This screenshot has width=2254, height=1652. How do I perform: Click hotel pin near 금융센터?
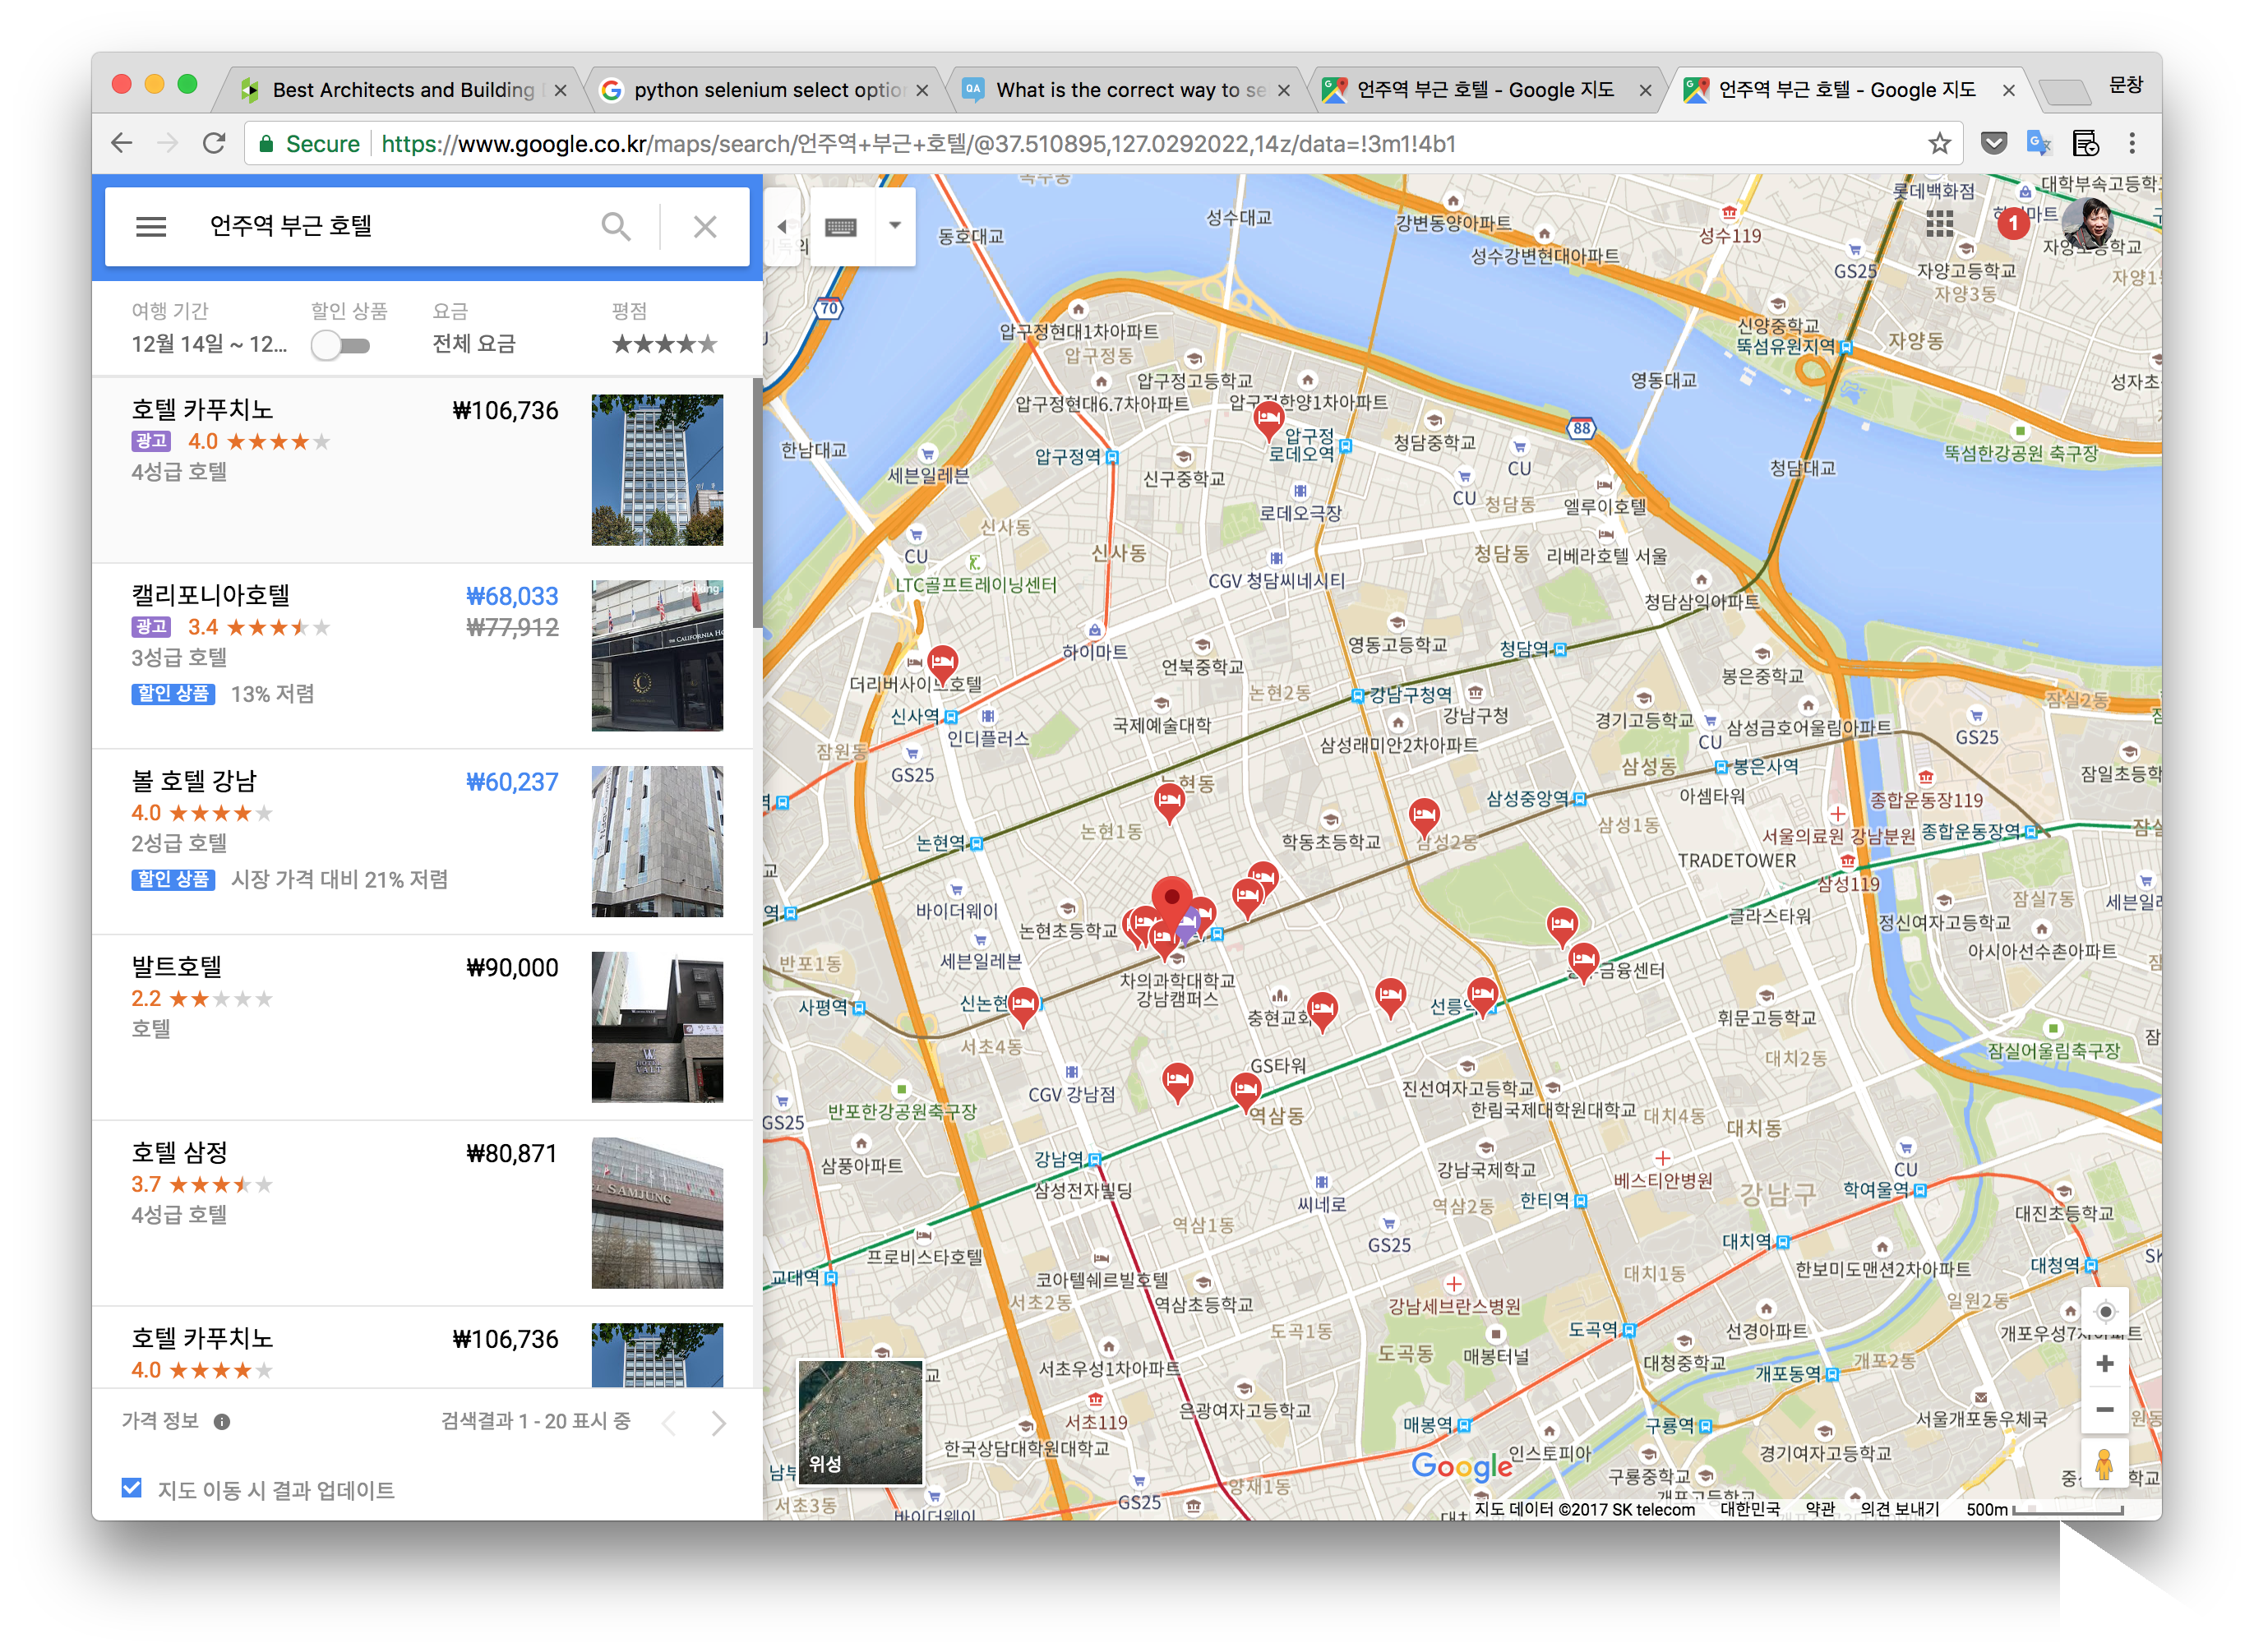1582,963
